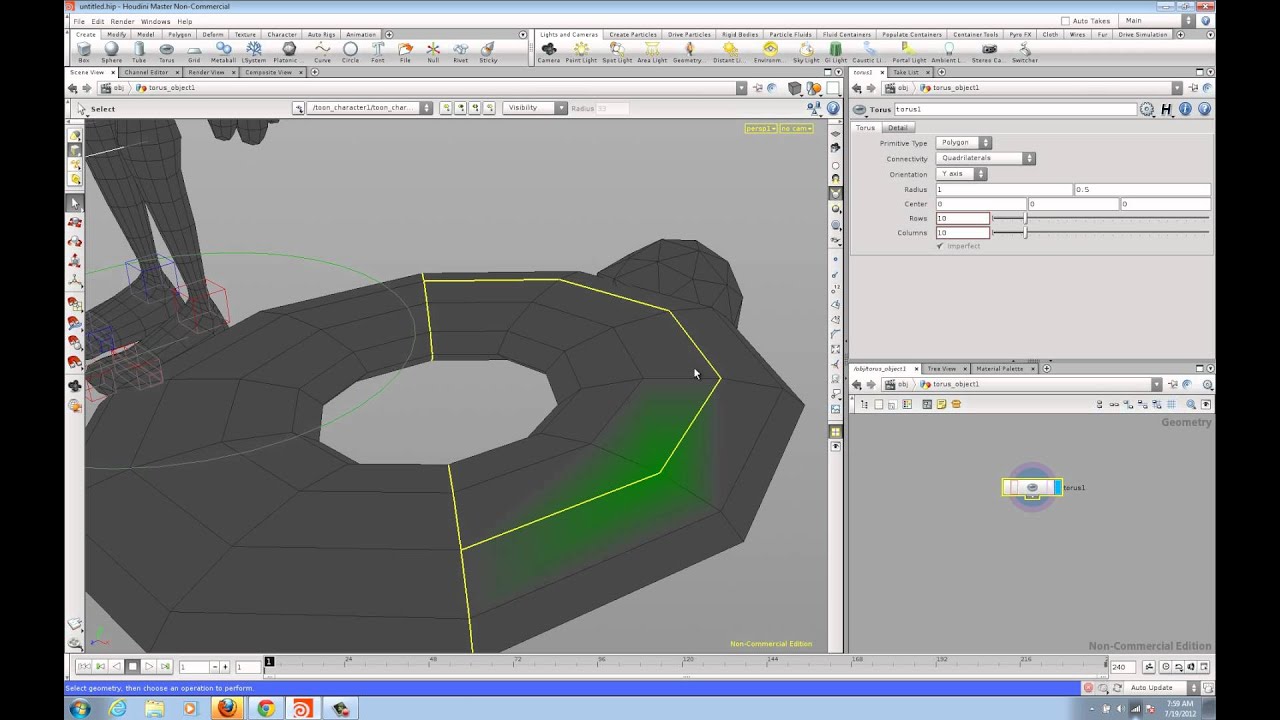The image size is (1280, 720).
Task: Create a Grid from the shelf
Action: [194, 51]
